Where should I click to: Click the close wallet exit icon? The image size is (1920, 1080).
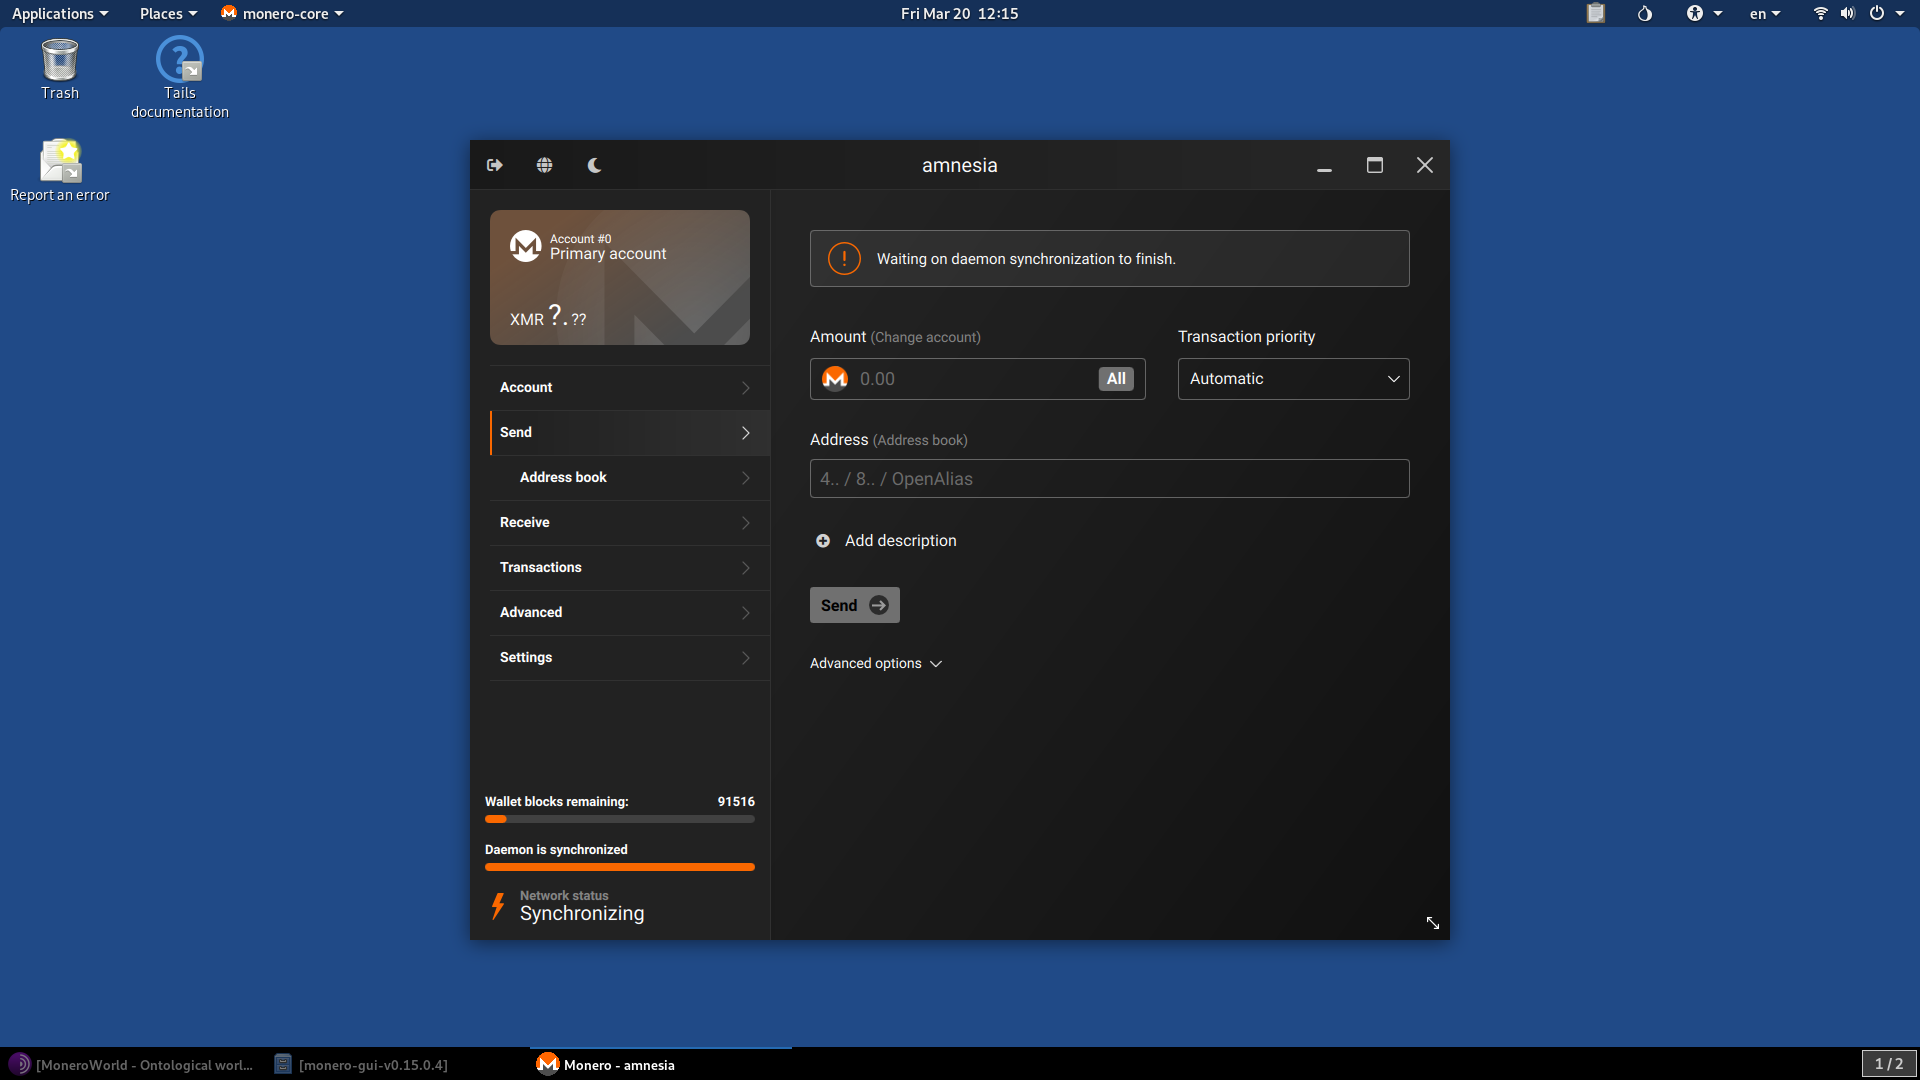495,165
